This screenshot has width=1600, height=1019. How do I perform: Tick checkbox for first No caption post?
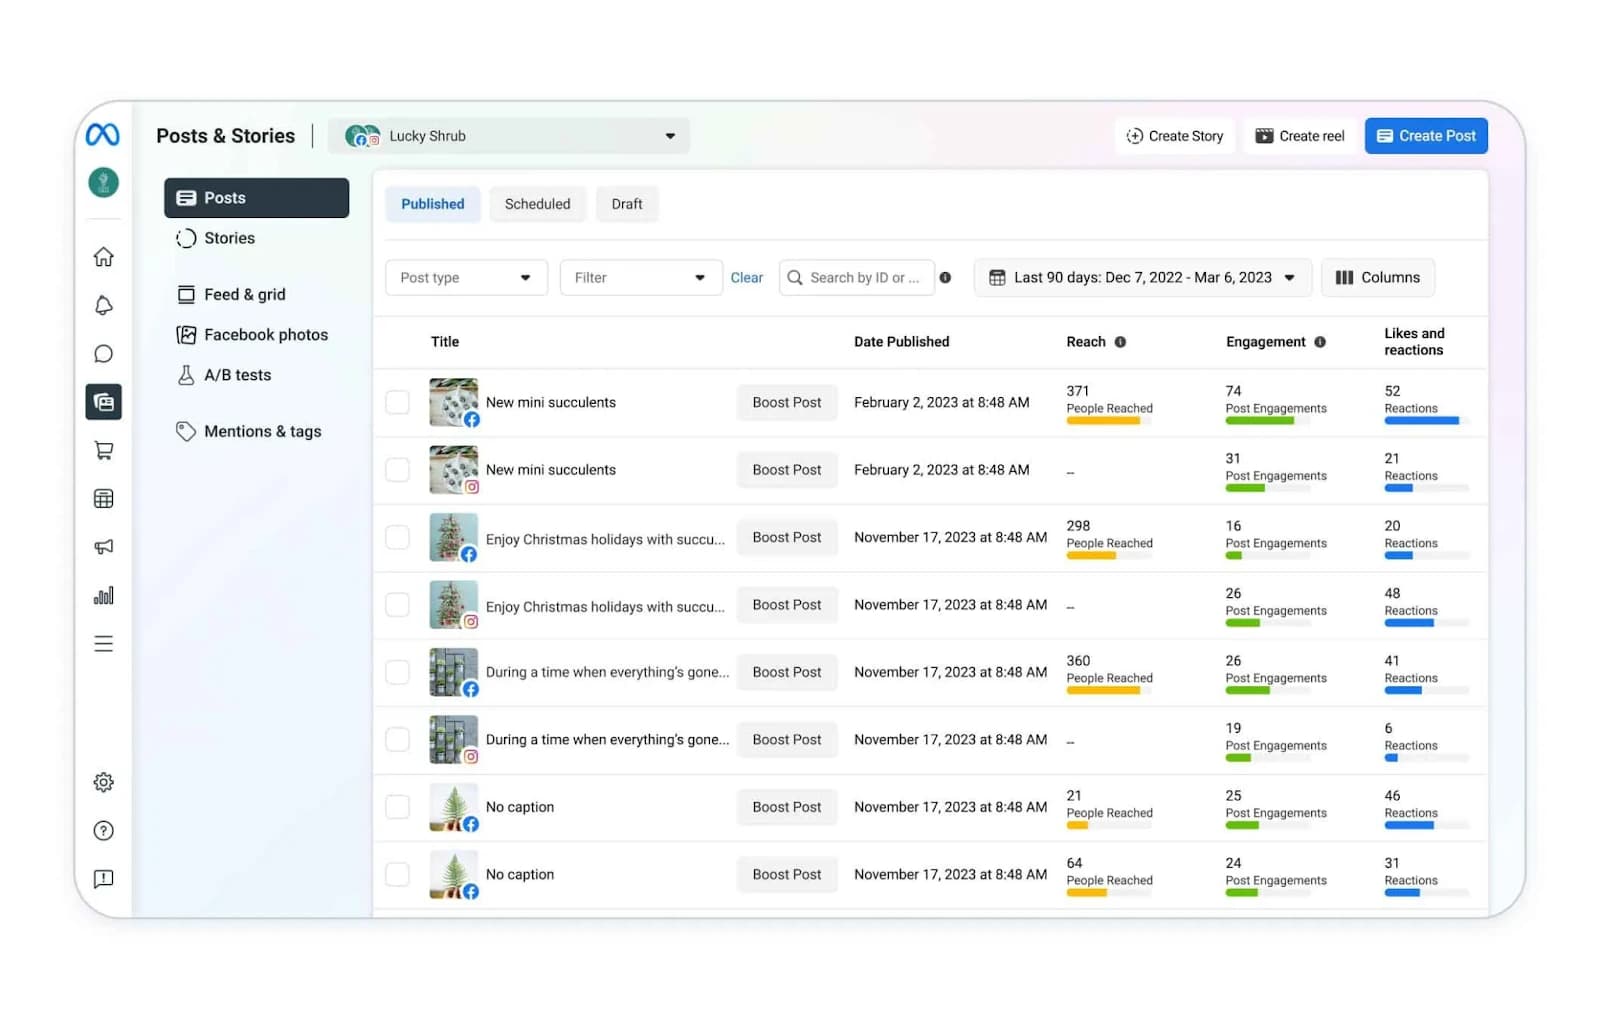tap(398, 807)
